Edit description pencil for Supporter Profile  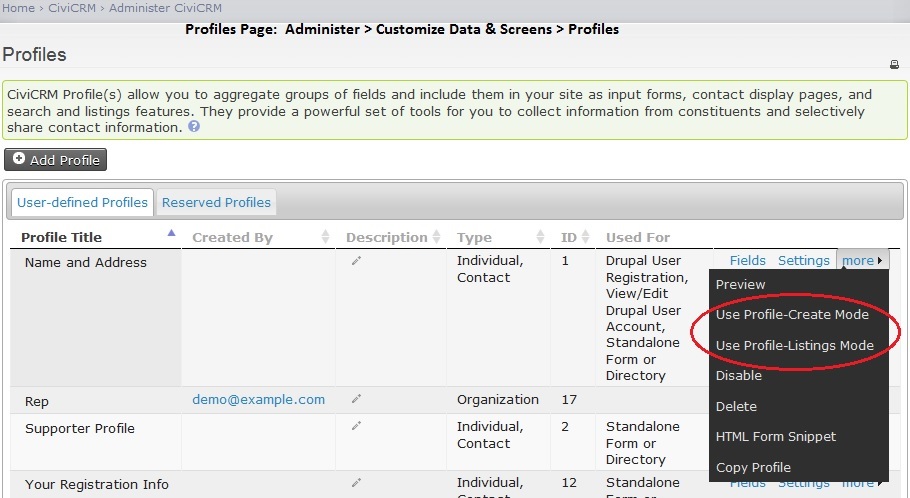point(356,425)
